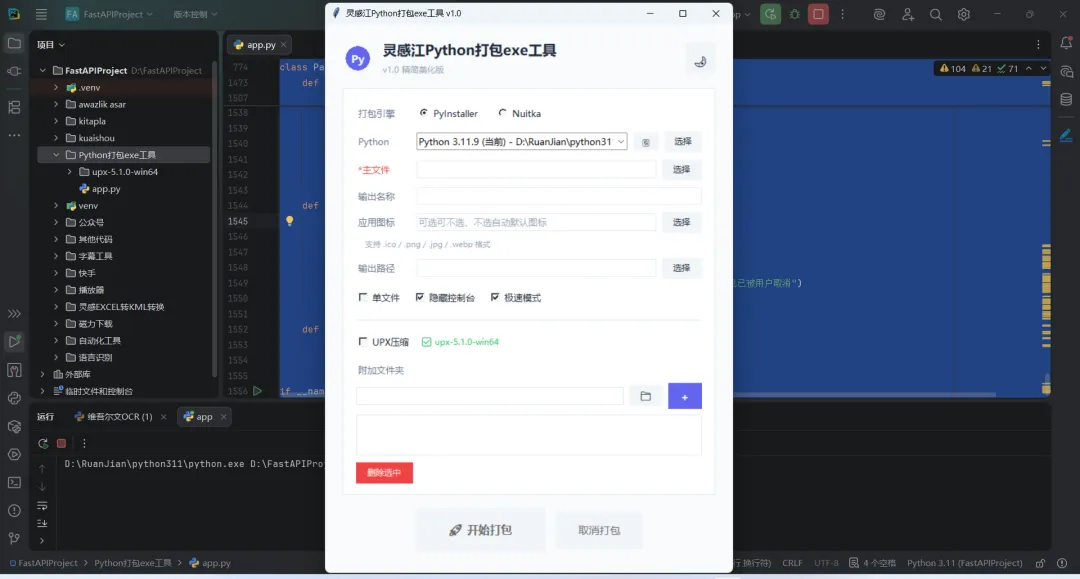Image resolution: width=1080 pixels, height=579 pixels.
Task: Expand the upx-5.1.0-win64 folder
Action: (70, 172)
